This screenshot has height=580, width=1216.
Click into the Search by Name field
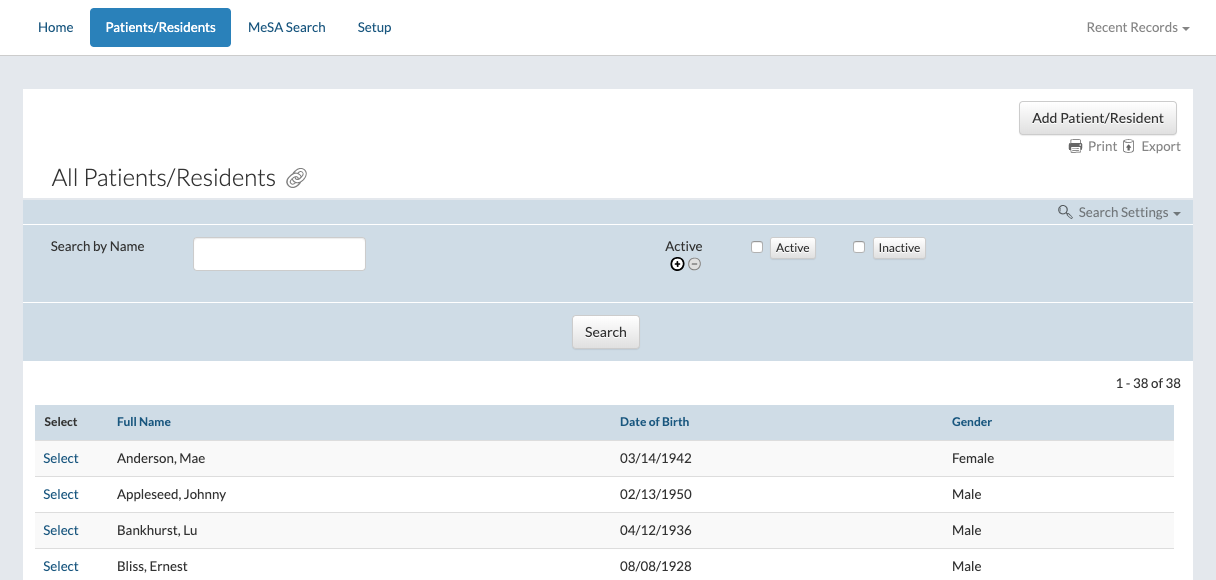tap(279, 254)
